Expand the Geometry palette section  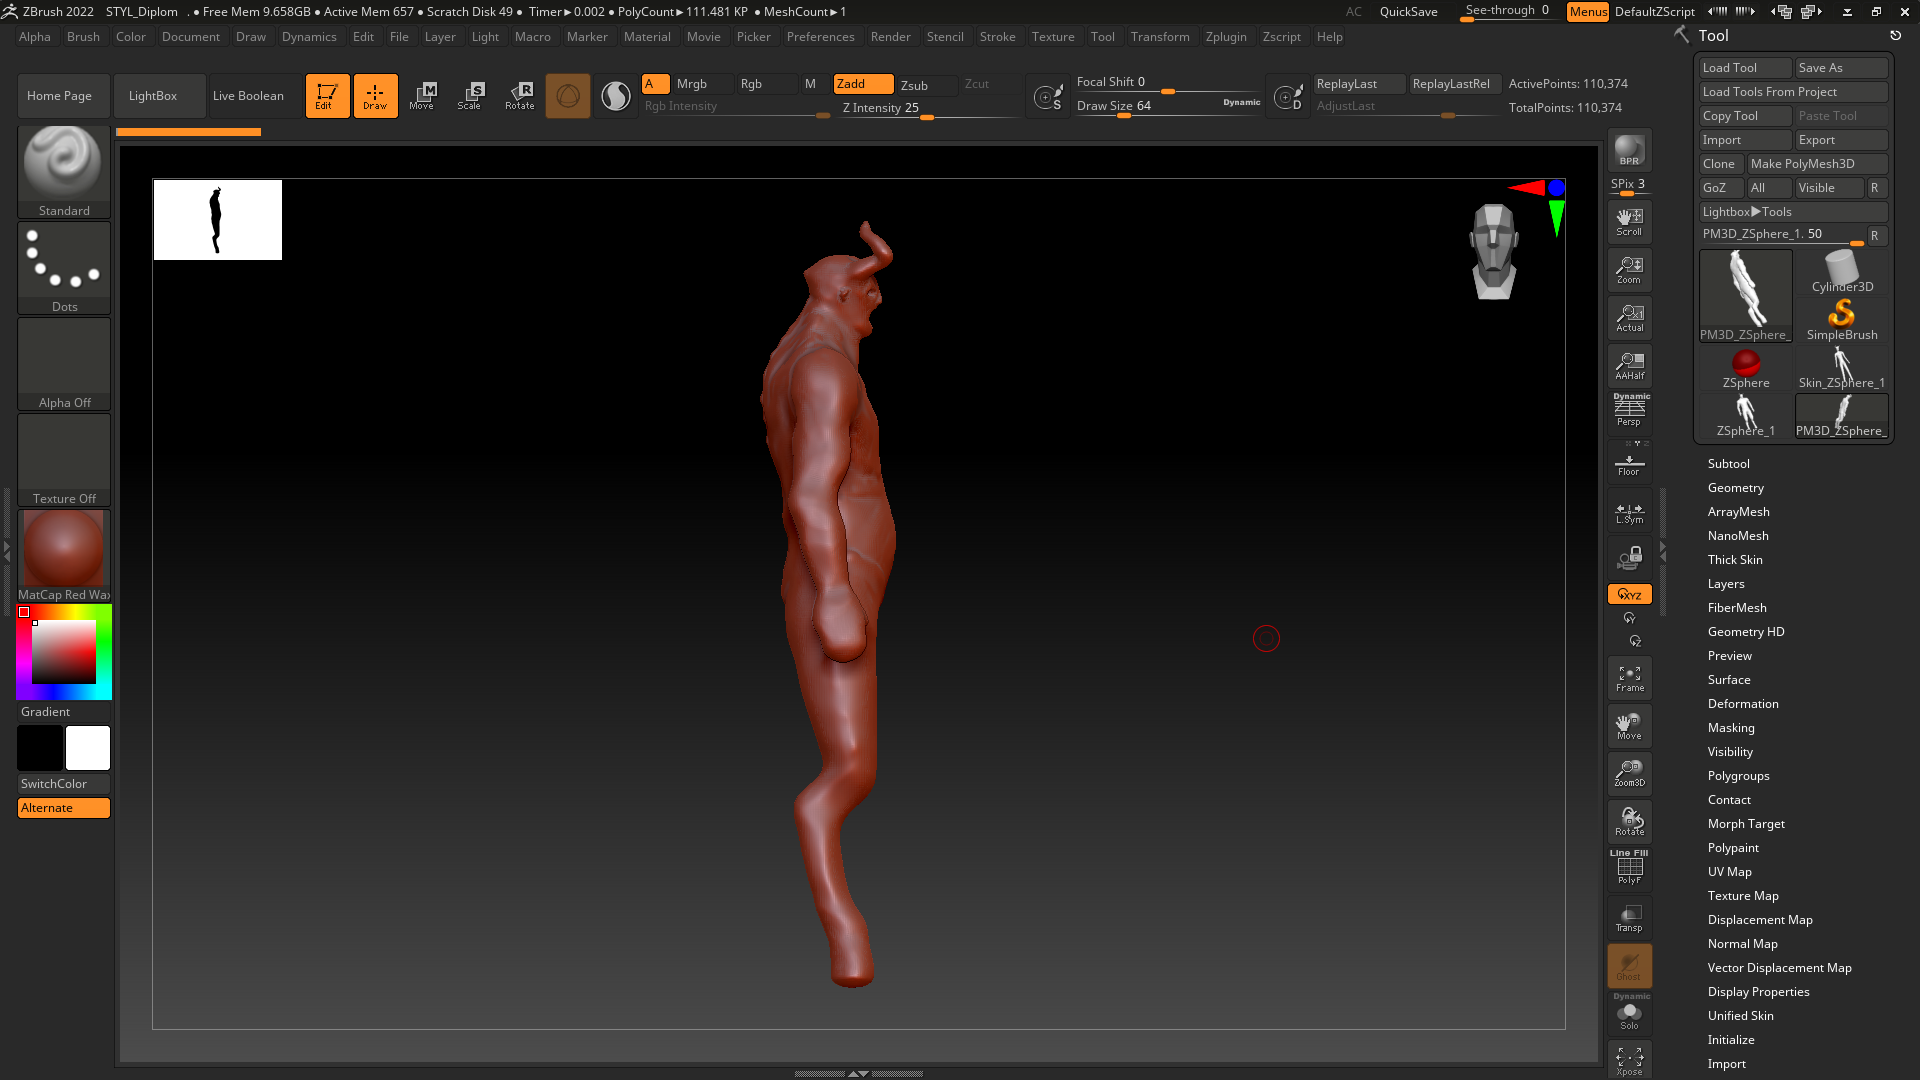(x=1735, y=488)
